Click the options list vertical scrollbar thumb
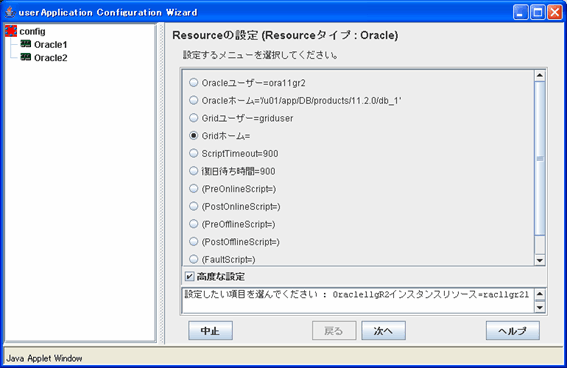The image size is (567, 368). [x=540, y=158]
